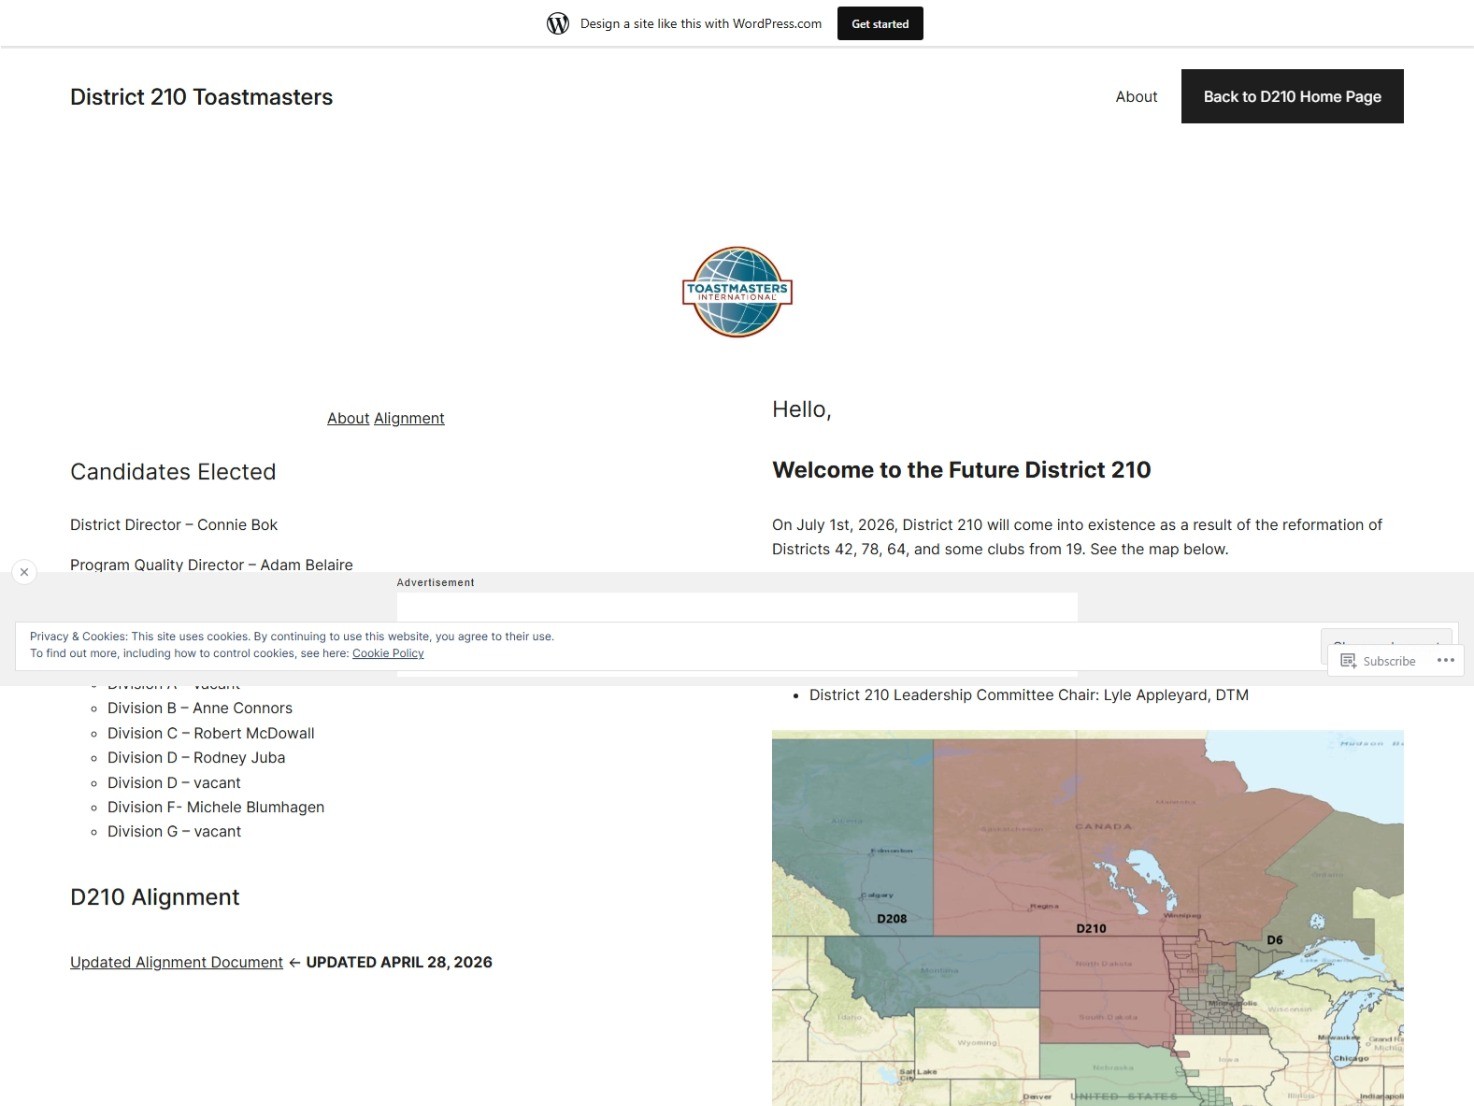Click the Subscribe button

pos(1378,661)
